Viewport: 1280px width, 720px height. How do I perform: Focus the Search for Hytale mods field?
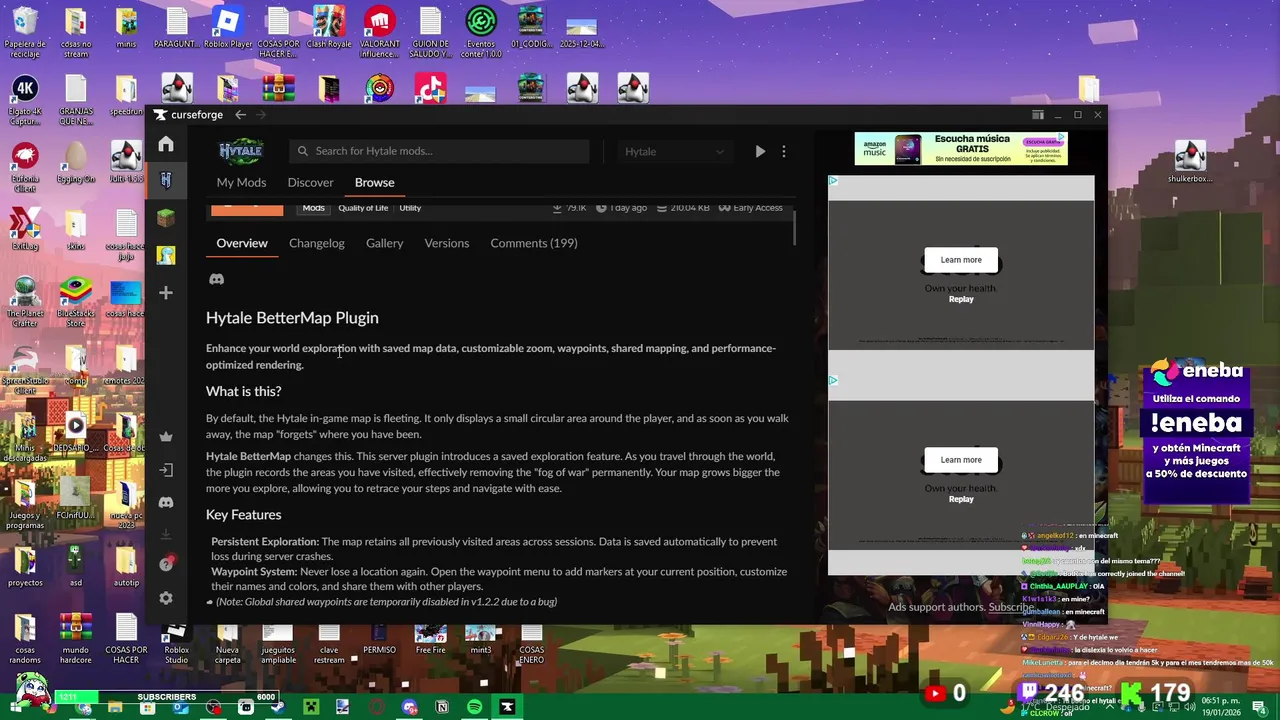click(439, 151)
